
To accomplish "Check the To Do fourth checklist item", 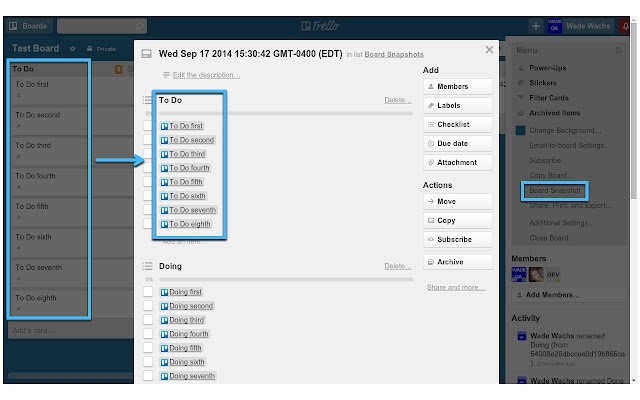I will 148,168.
